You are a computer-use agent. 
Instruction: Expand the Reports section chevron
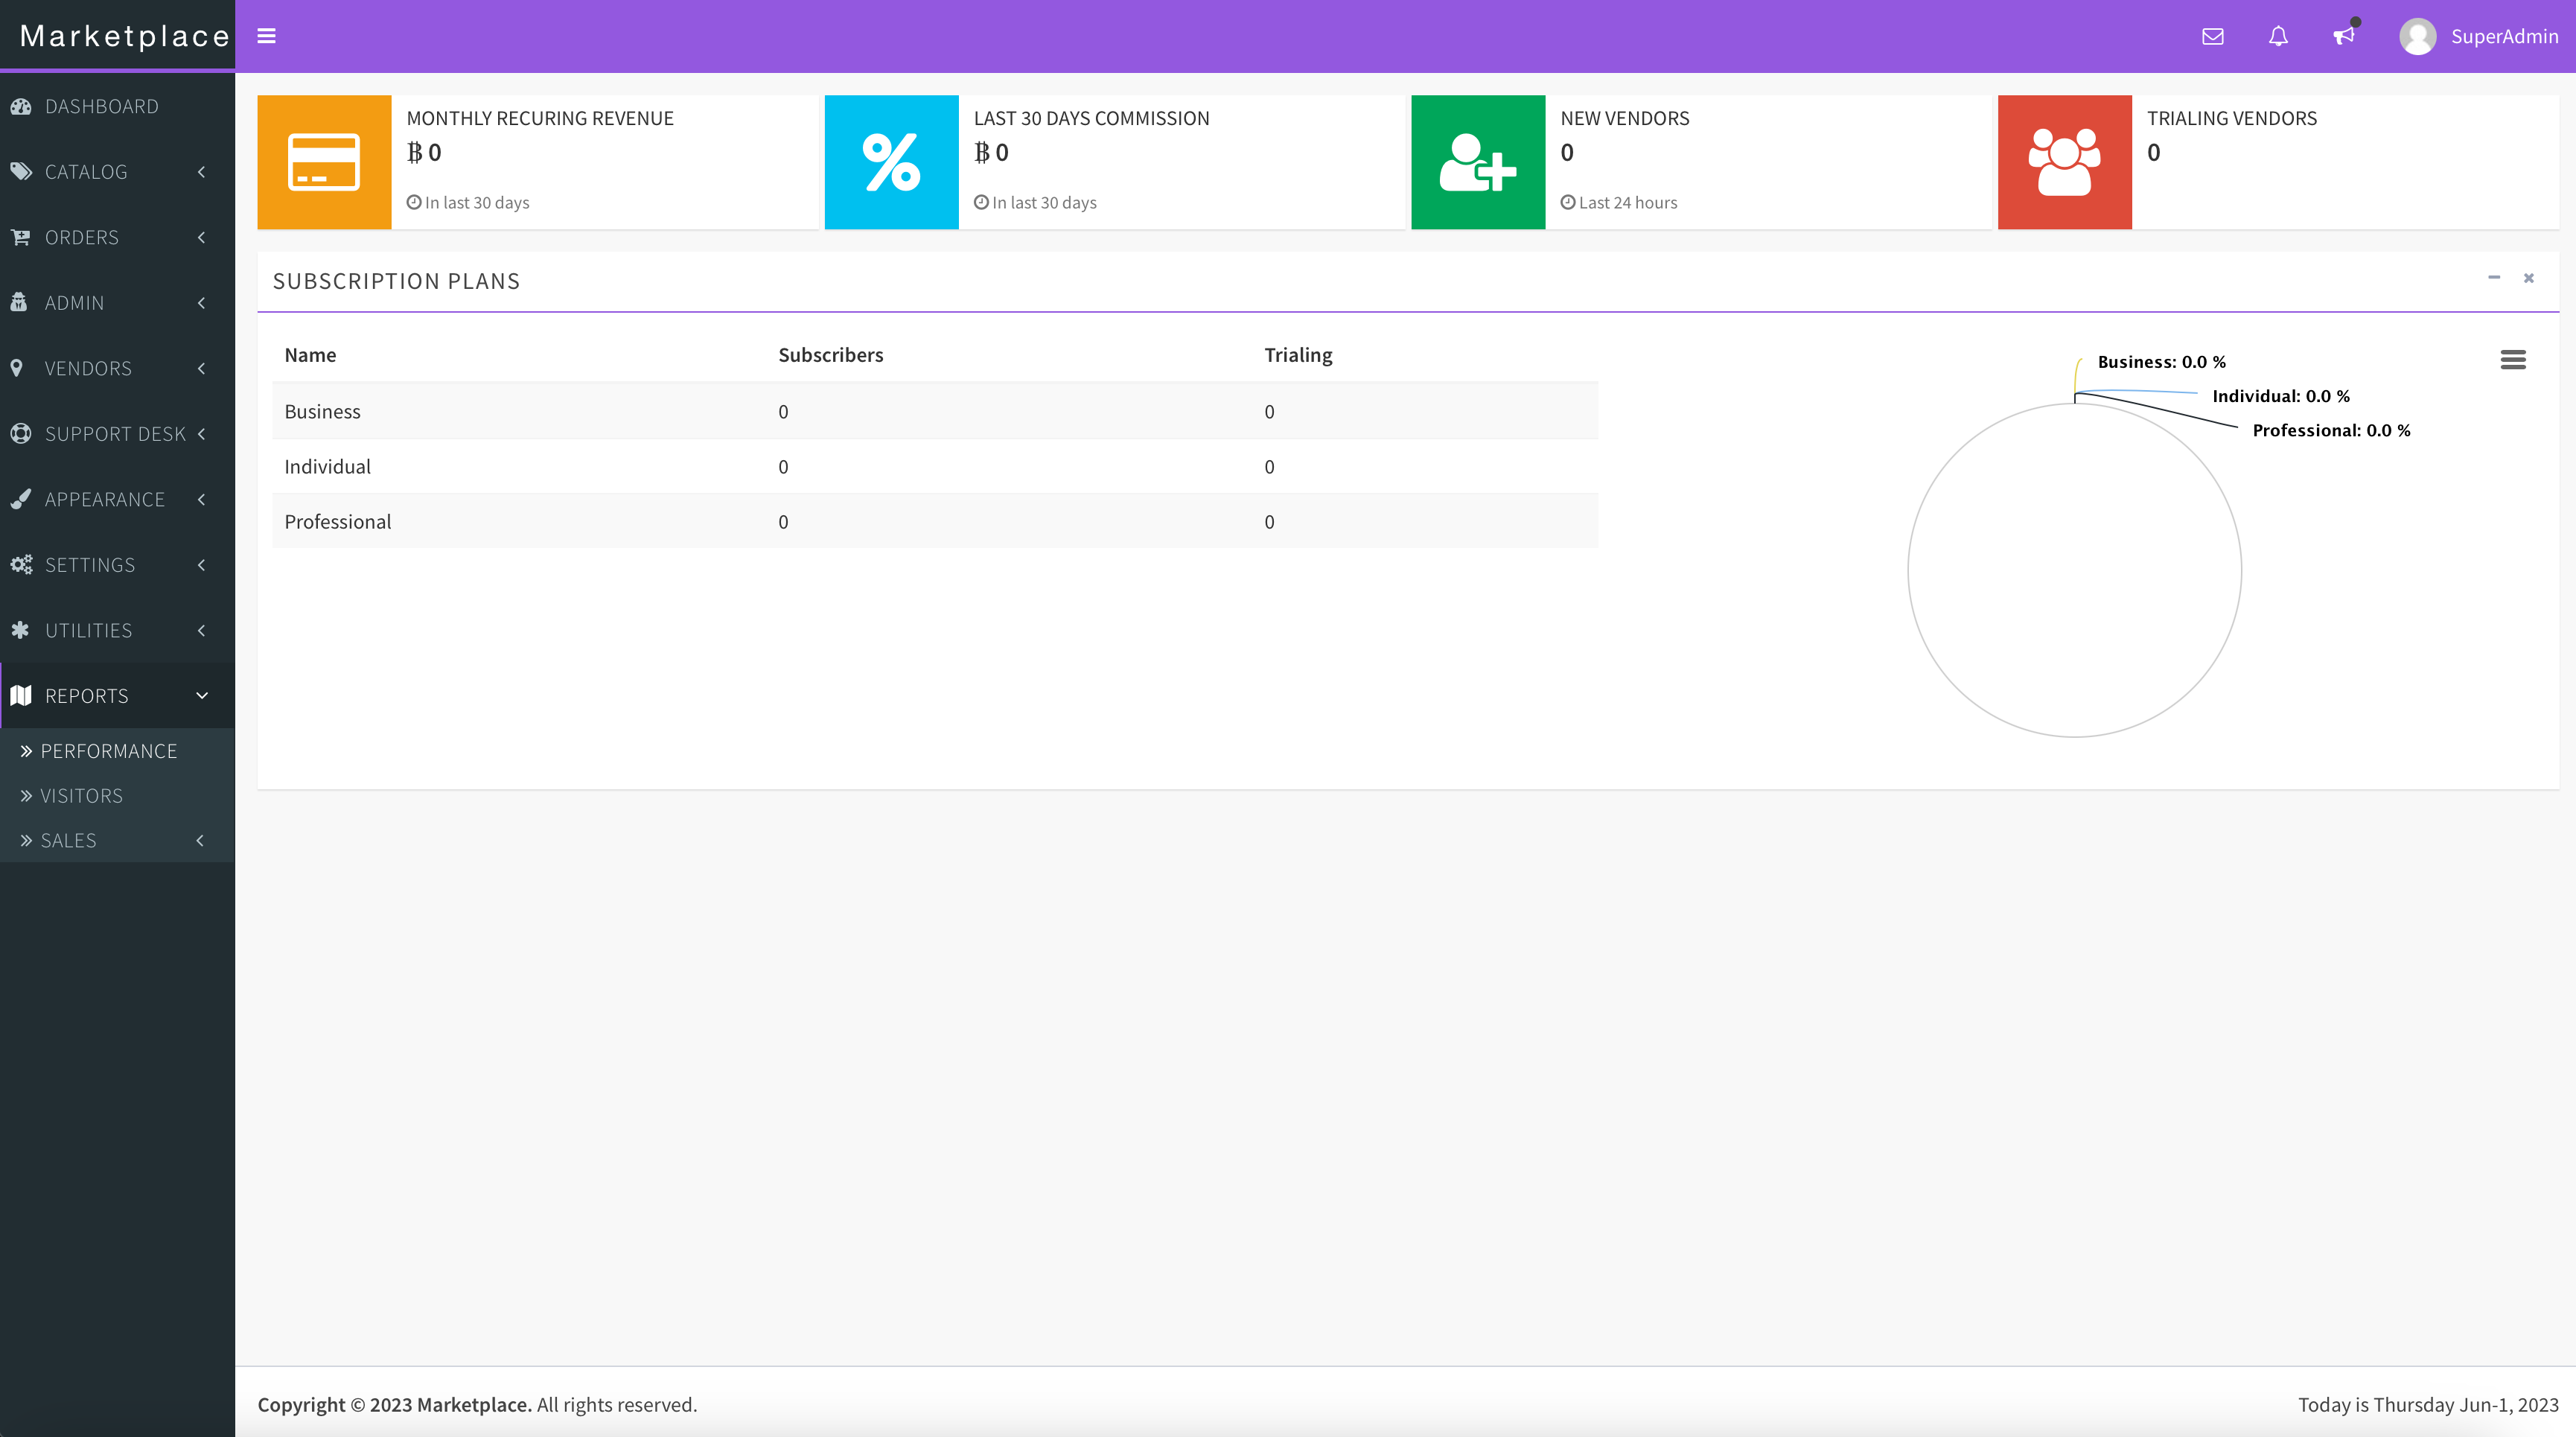click(202, 695)
